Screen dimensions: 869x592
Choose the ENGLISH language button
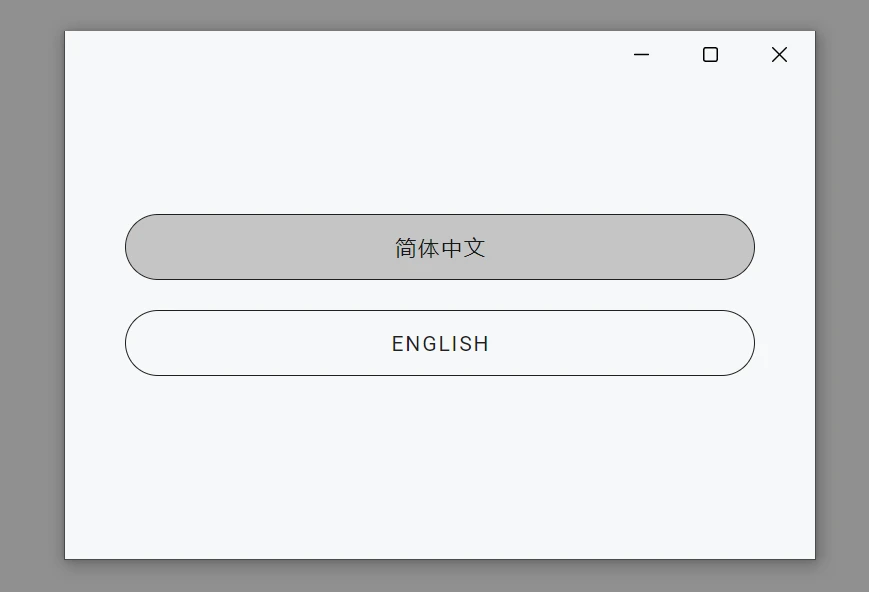tap(440, 343)
